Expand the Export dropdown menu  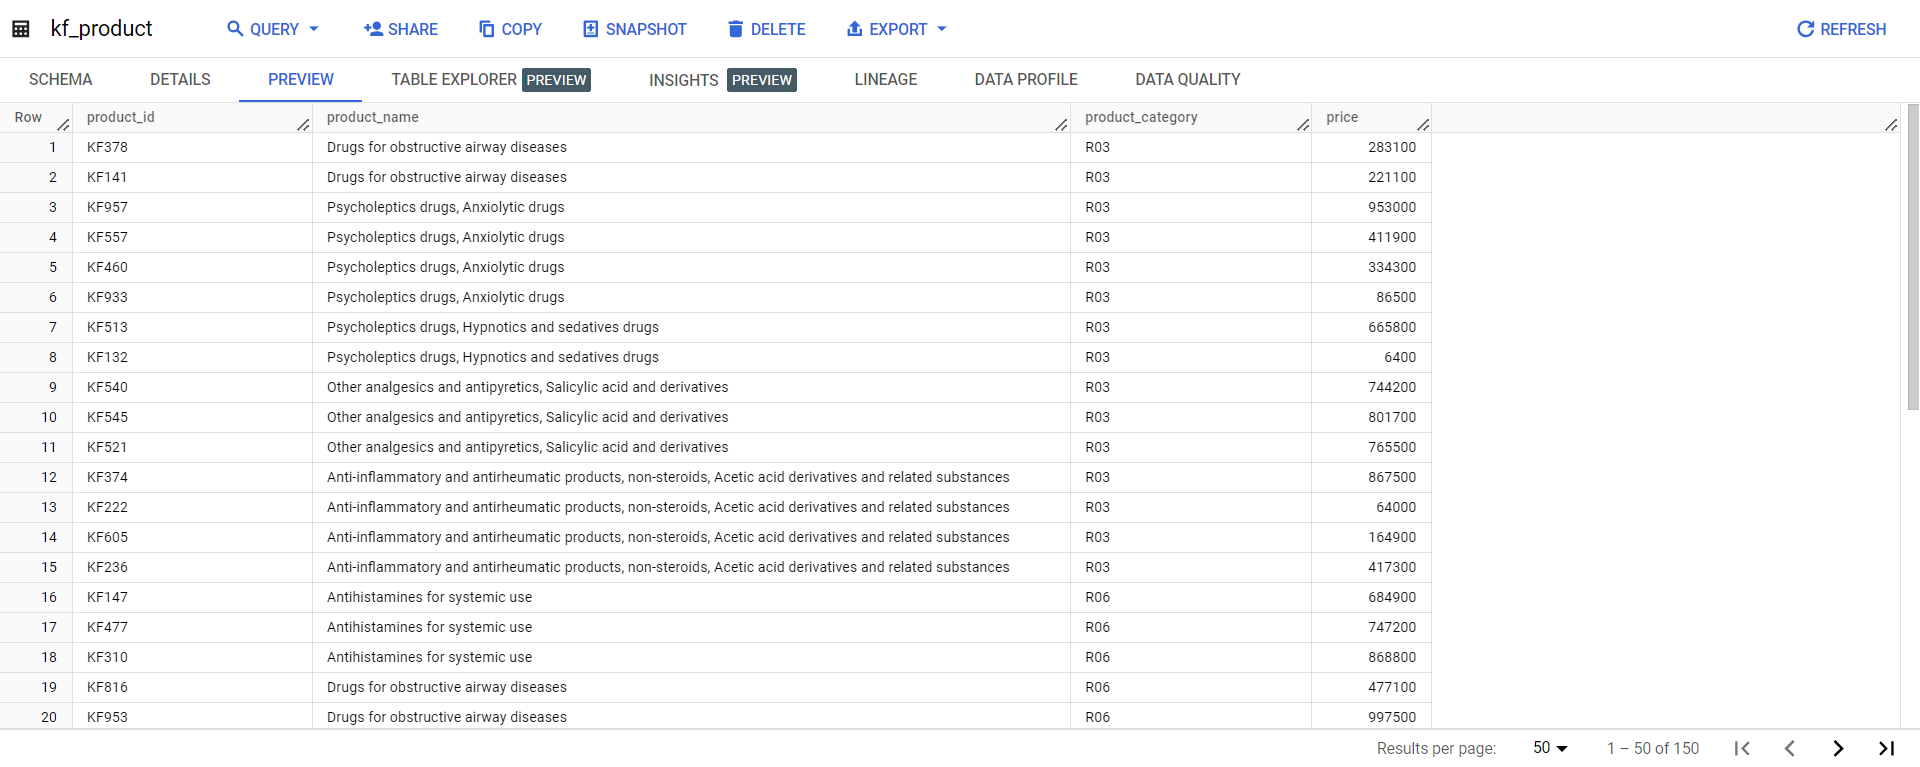(x=896, y=29)
